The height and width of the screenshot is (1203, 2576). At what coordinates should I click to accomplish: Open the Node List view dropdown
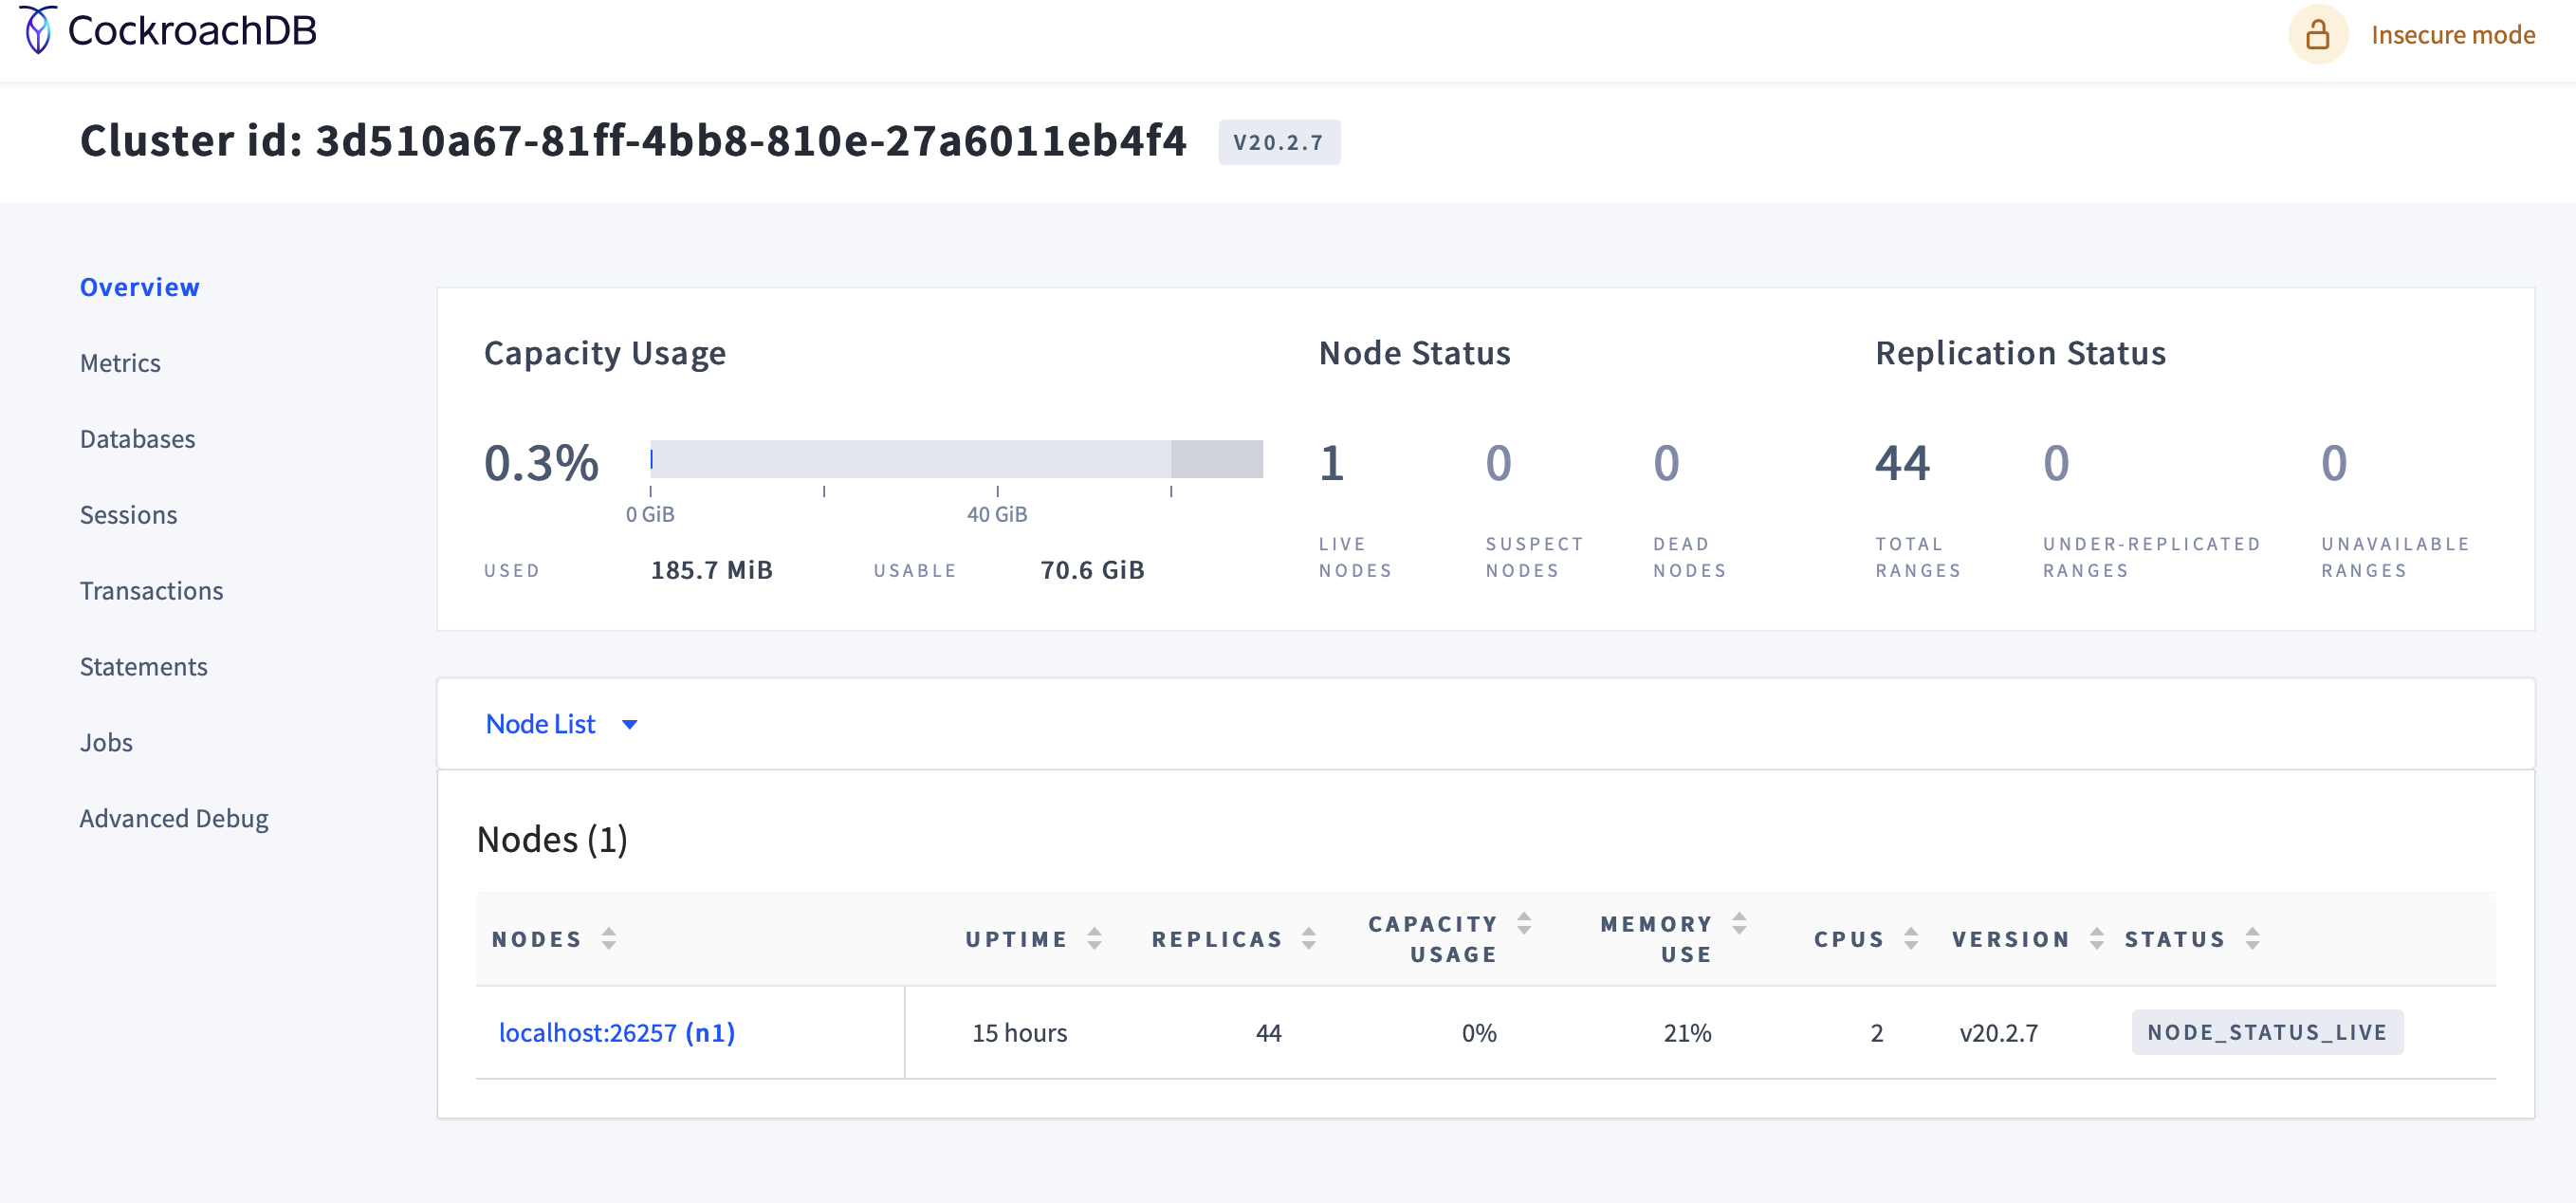coord(561,723)
